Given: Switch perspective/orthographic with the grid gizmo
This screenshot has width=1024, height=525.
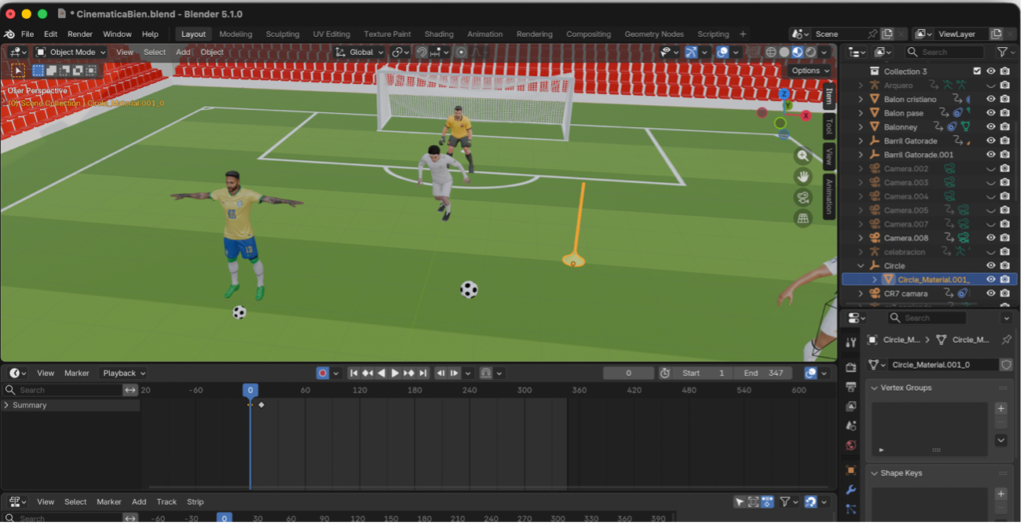Looking at the screenshot, I should click(x=804, y=219).
